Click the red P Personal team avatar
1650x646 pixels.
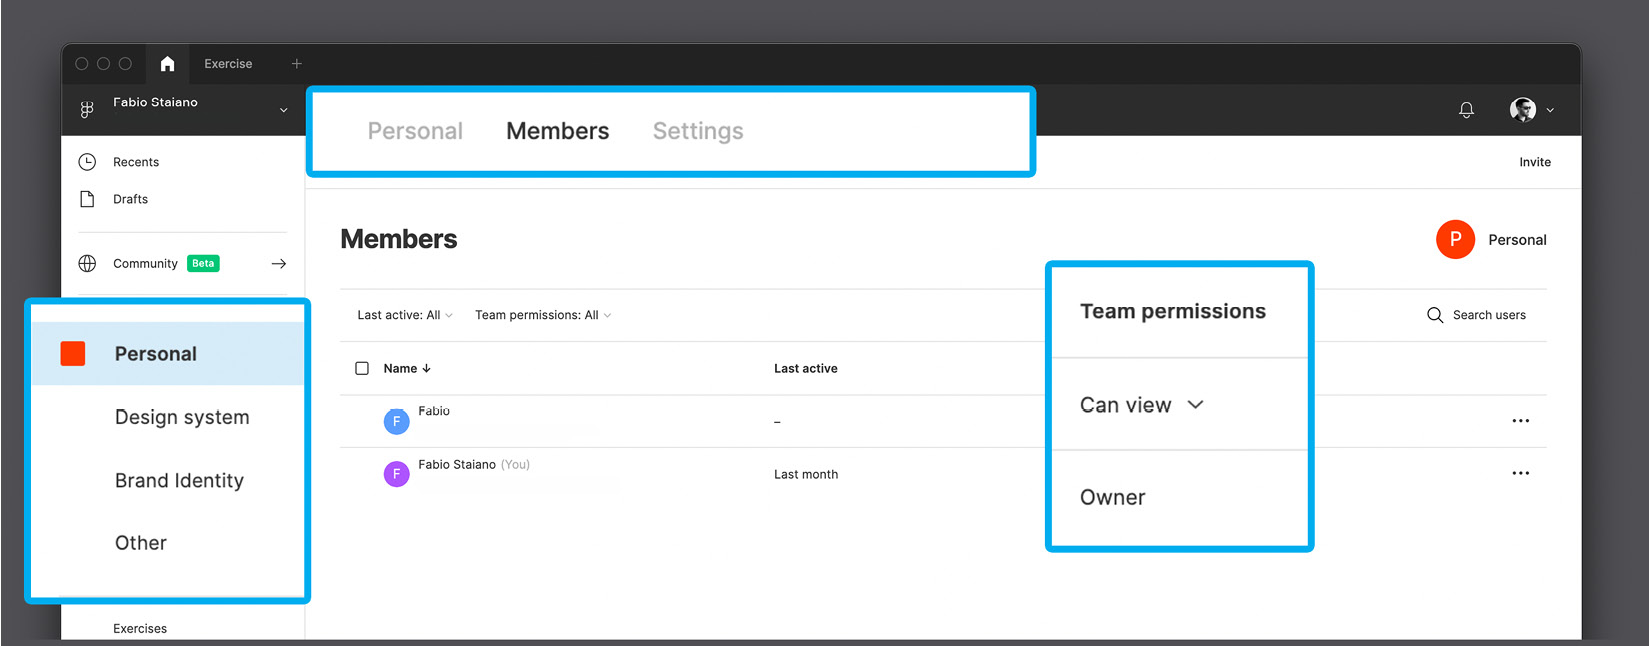point(1455,239)
